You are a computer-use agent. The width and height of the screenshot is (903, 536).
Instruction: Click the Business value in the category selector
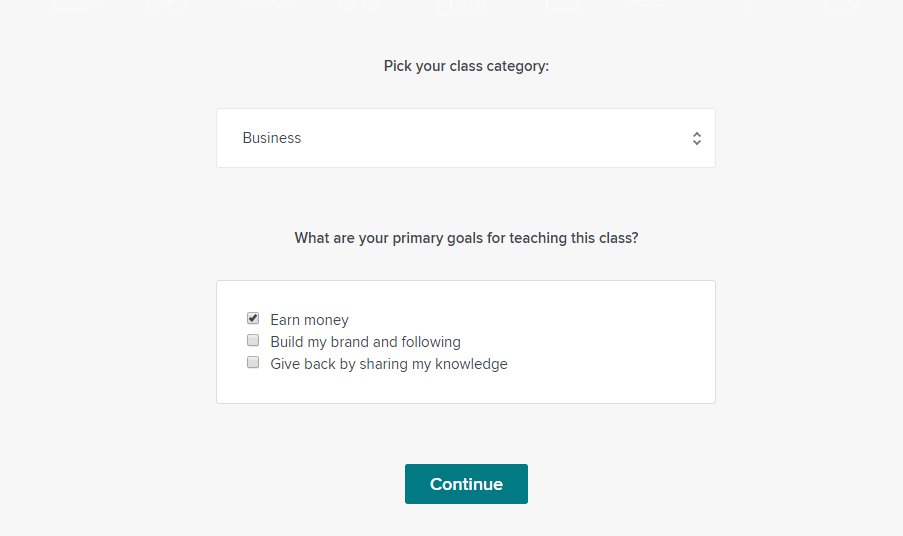click(x=272, y=138)
